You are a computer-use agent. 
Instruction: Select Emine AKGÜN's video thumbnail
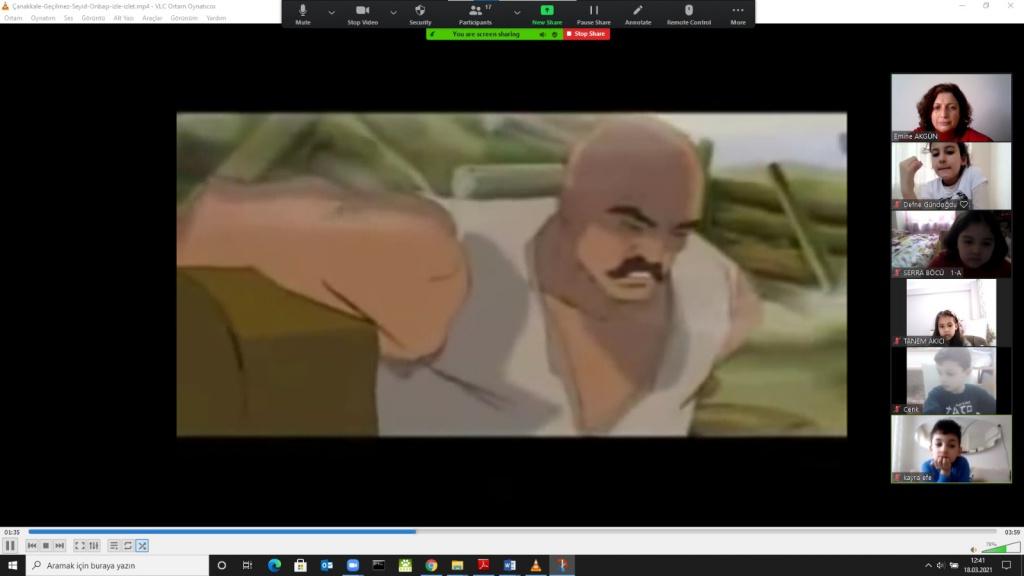click(951, 107)
